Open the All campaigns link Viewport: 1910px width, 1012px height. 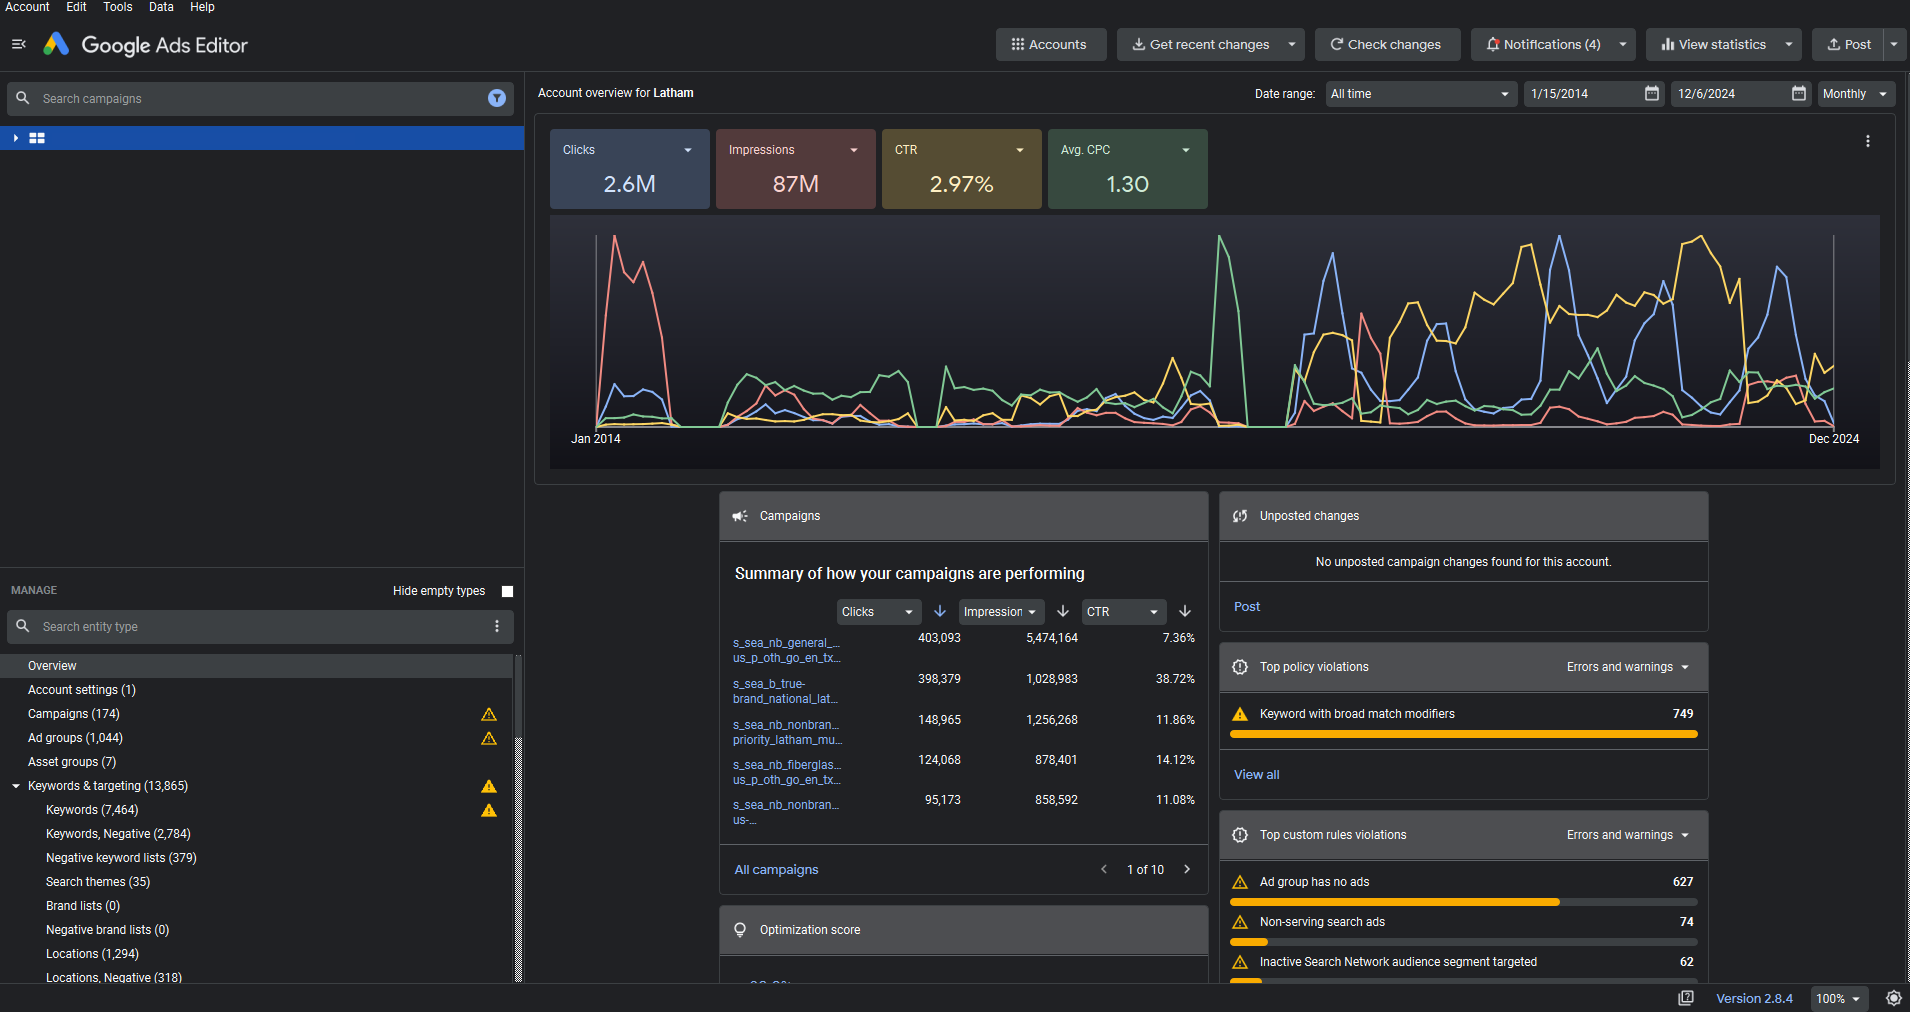776,870
